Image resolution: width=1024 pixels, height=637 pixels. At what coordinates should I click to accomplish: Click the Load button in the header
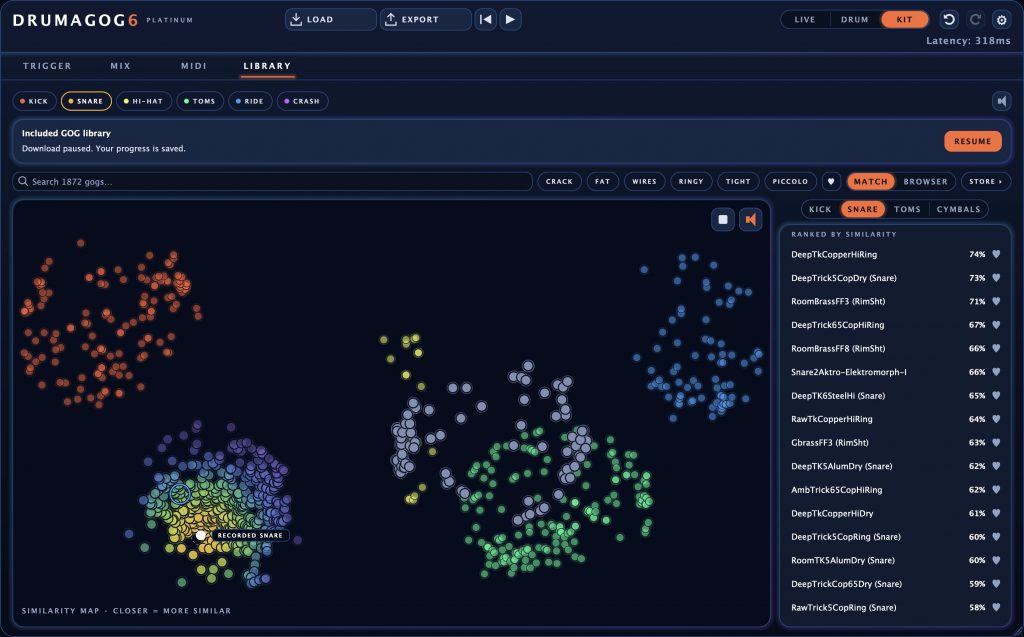330,20
